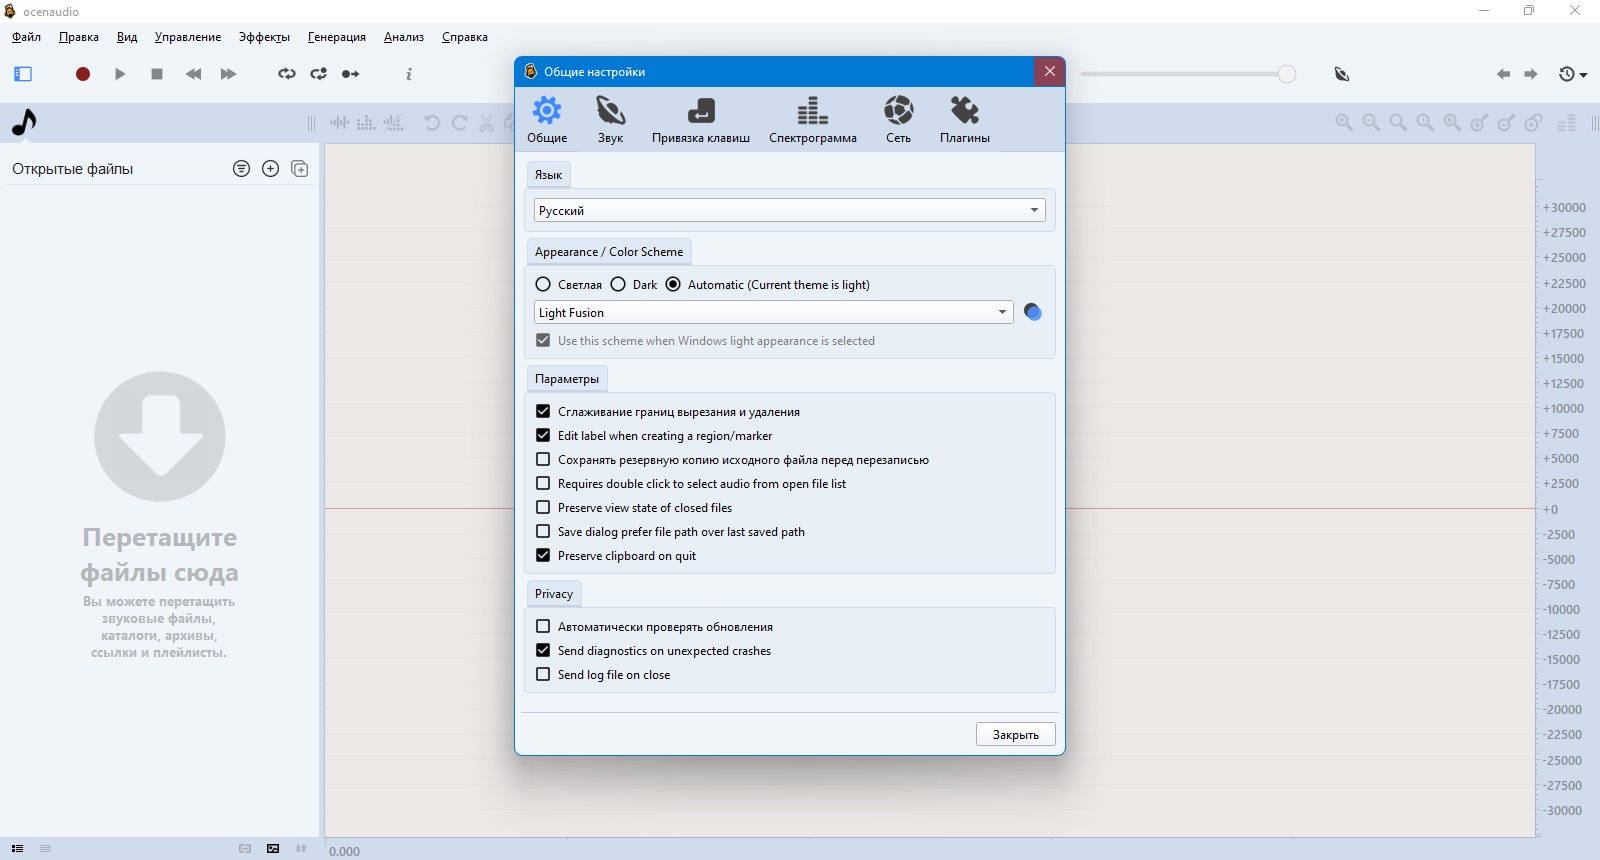Click the new window files icon
Image resolution: width=1600 pixels, height=860 pixels.
click(x=299, y=169)
